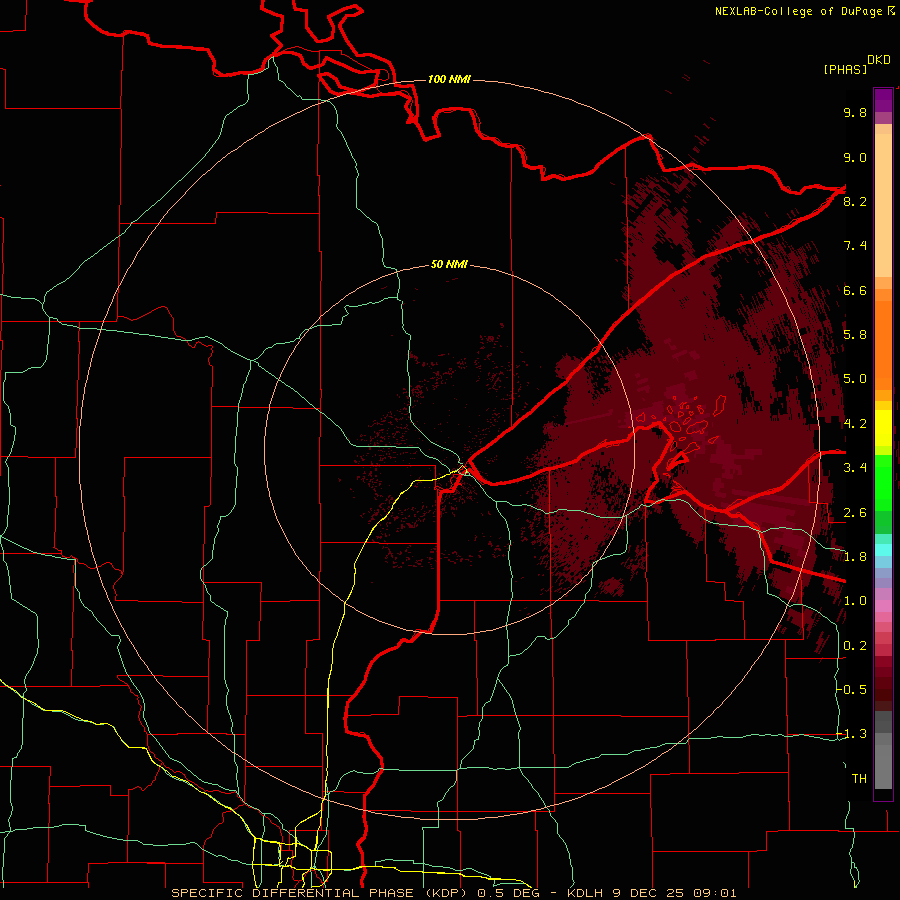900x900 pixels.
Task: Click the 3.4 value on the color scale
Action: click(855, 468)
